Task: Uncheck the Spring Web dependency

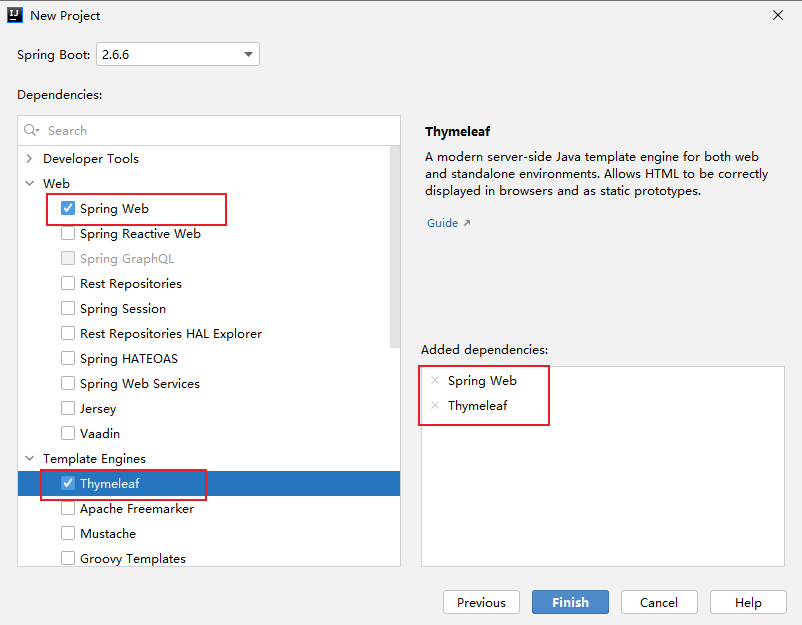Action: 67,208
